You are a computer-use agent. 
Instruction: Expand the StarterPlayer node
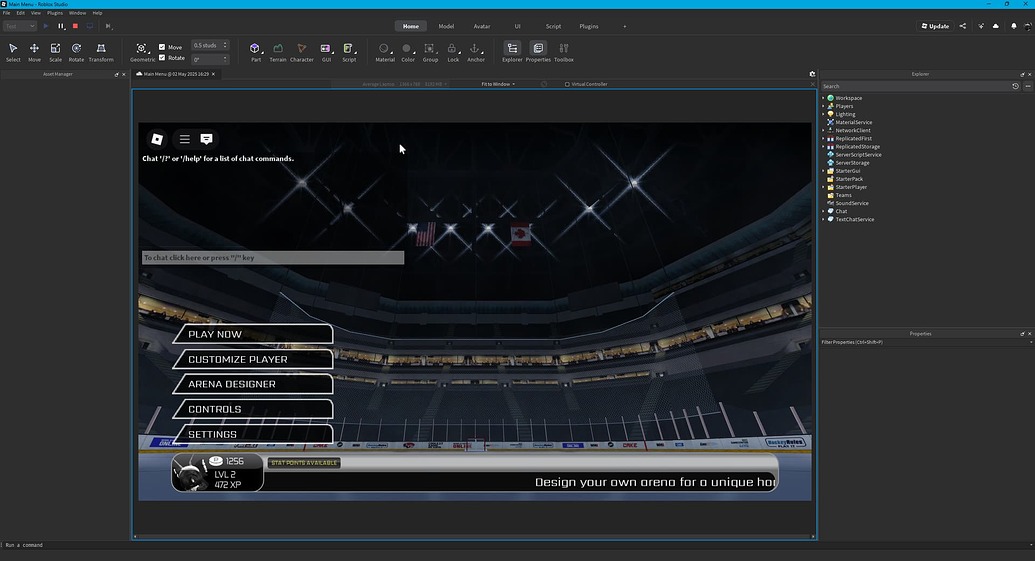(823, 187)
